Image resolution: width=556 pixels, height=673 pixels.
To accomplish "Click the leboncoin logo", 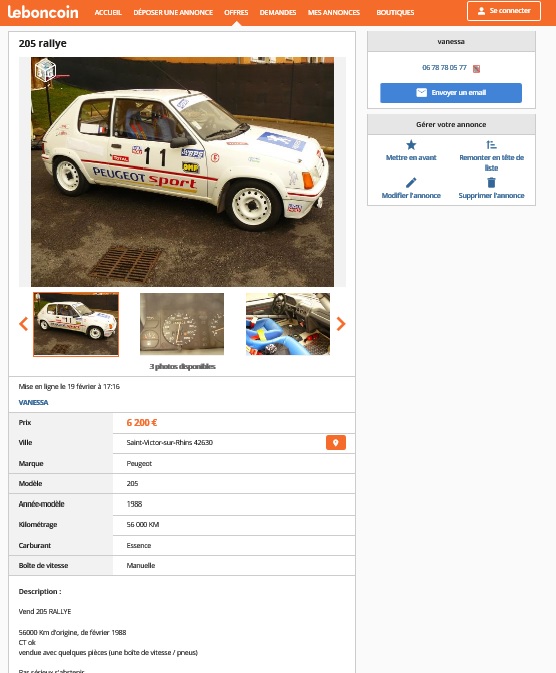I will 43,12.
